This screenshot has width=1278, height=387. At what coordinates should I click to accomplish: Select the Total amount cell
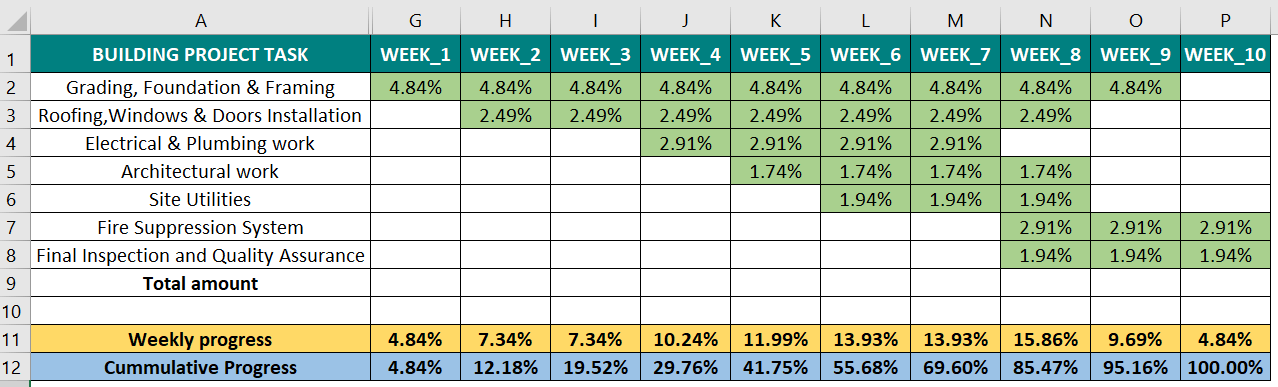tap(200, 283)
